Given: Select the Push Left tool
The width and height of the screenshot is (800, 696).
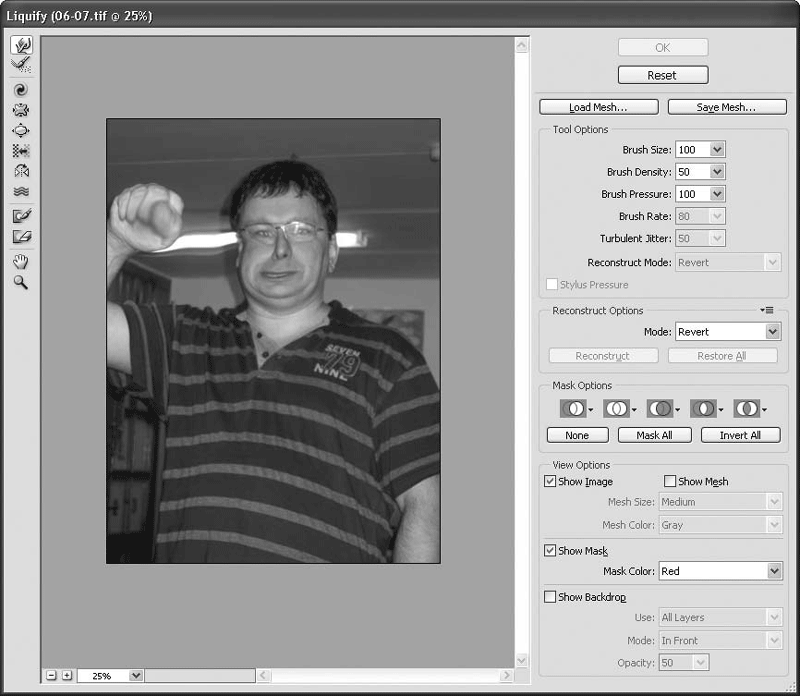Looking at the screenshot, I should tap(21, 151).
